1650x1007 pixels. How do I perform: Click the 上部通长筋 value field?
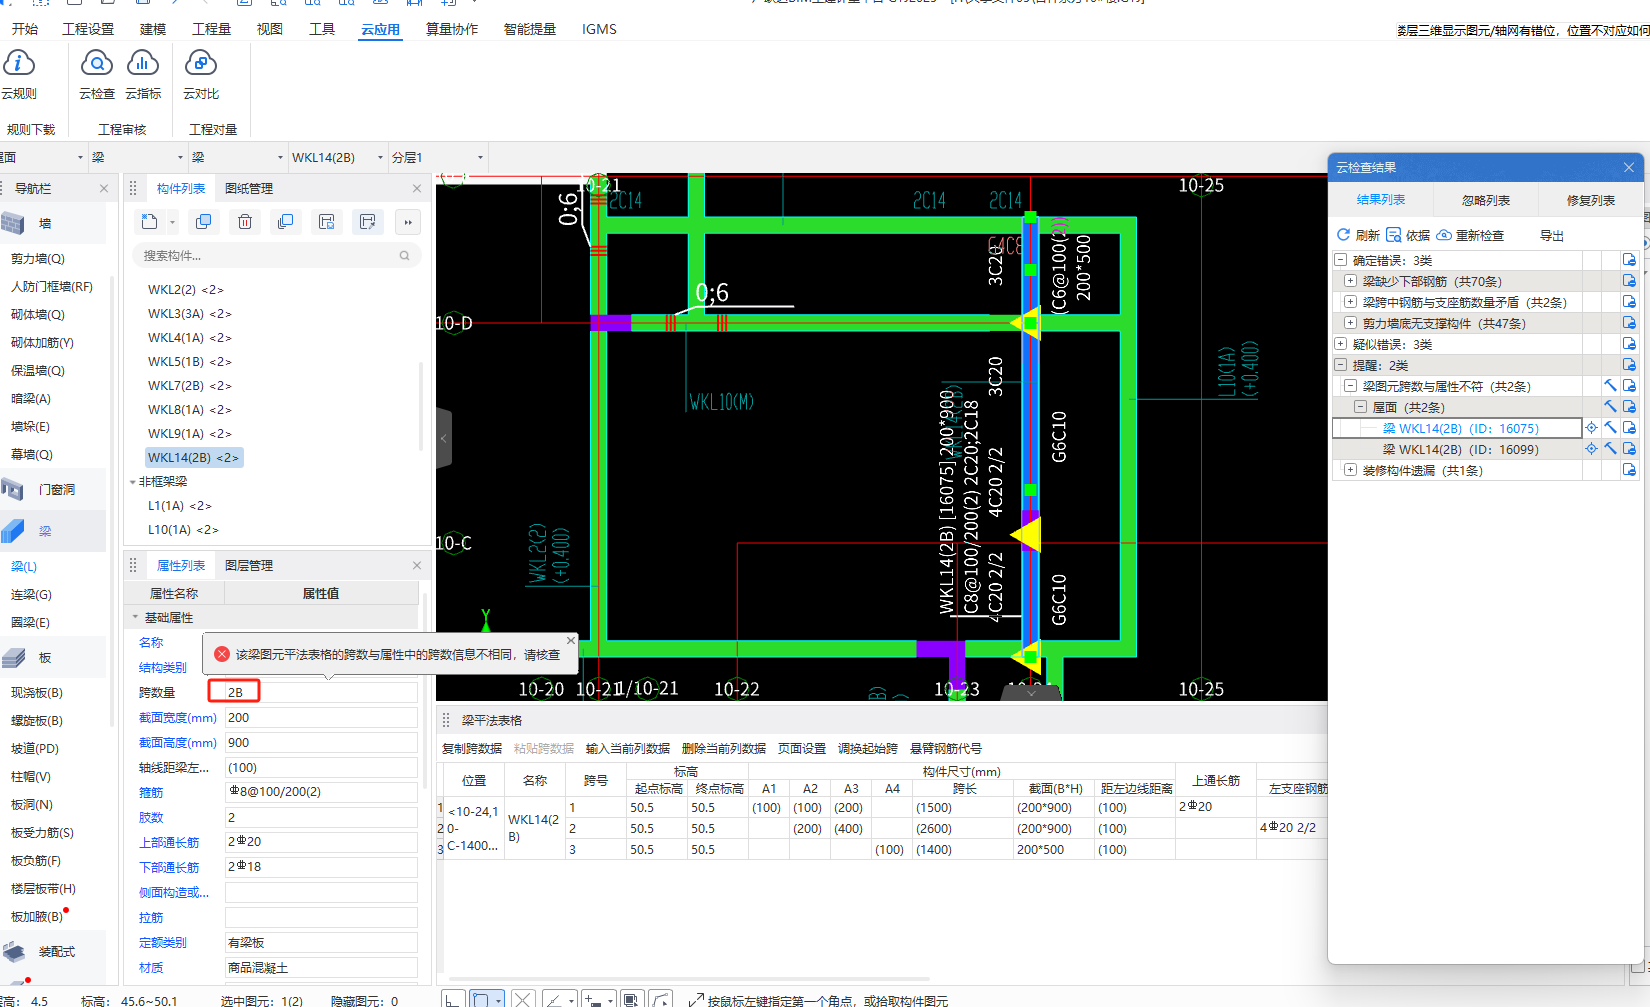click(x=321, y=842)
